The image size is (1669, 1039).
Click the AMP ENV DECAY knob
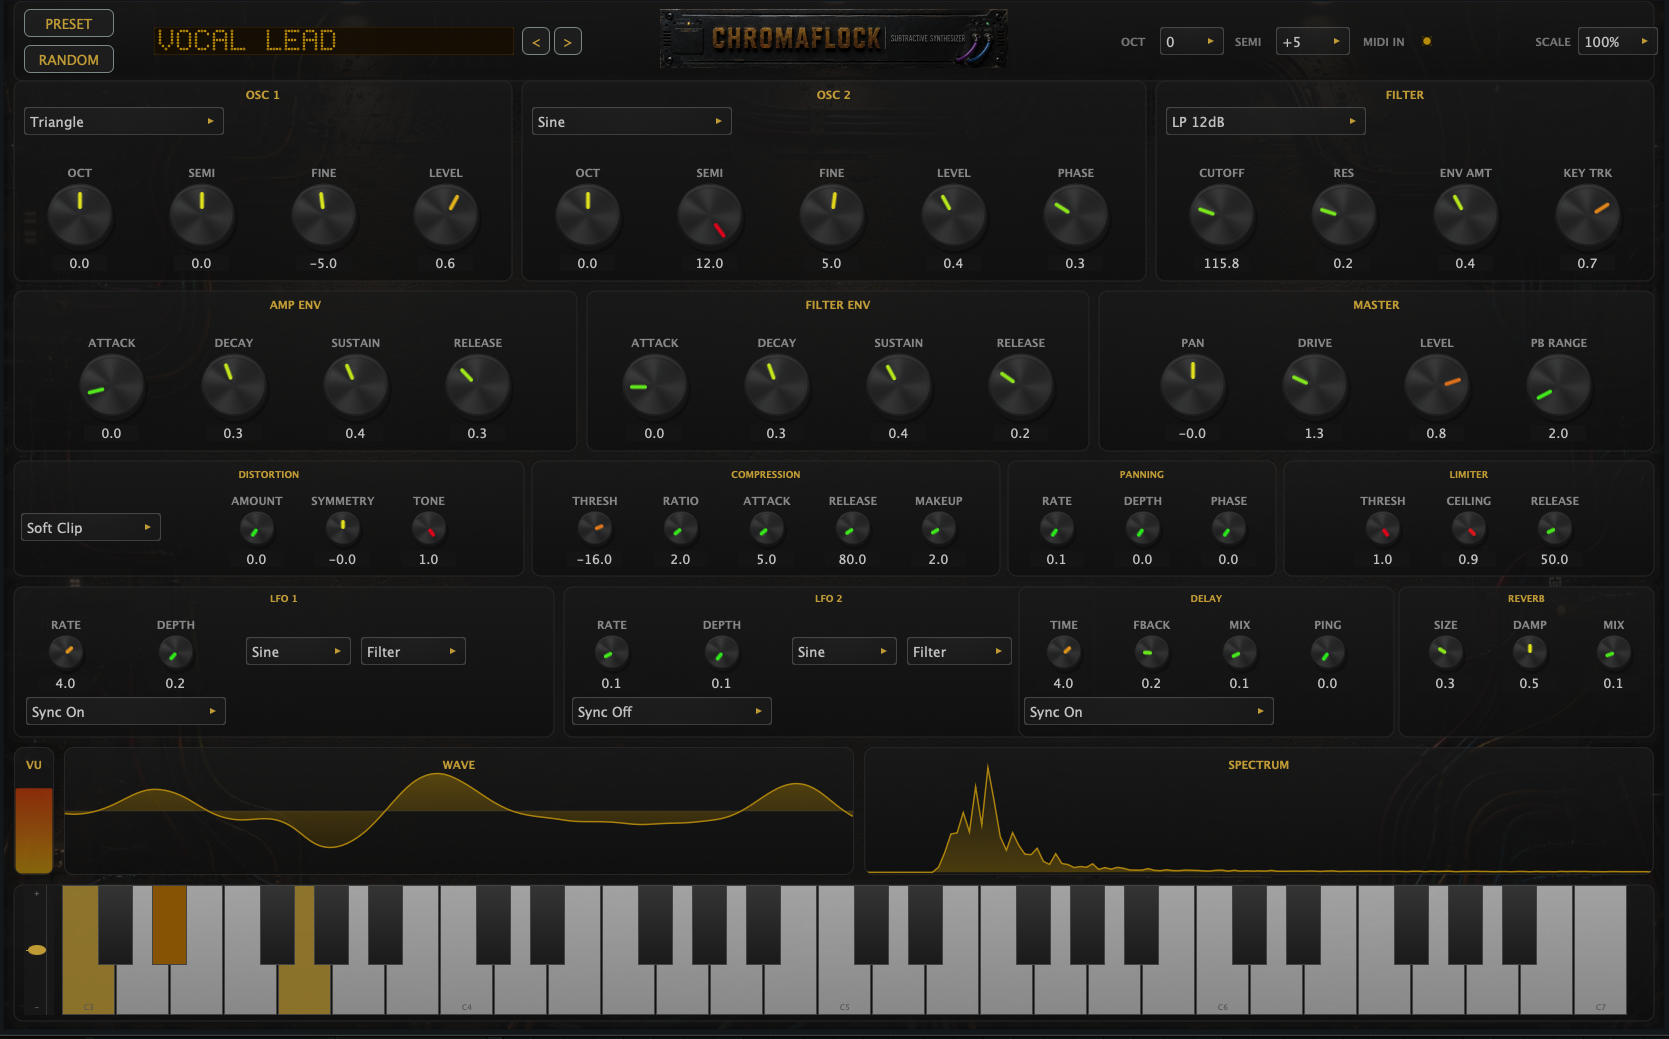click(x=234, y=385)
